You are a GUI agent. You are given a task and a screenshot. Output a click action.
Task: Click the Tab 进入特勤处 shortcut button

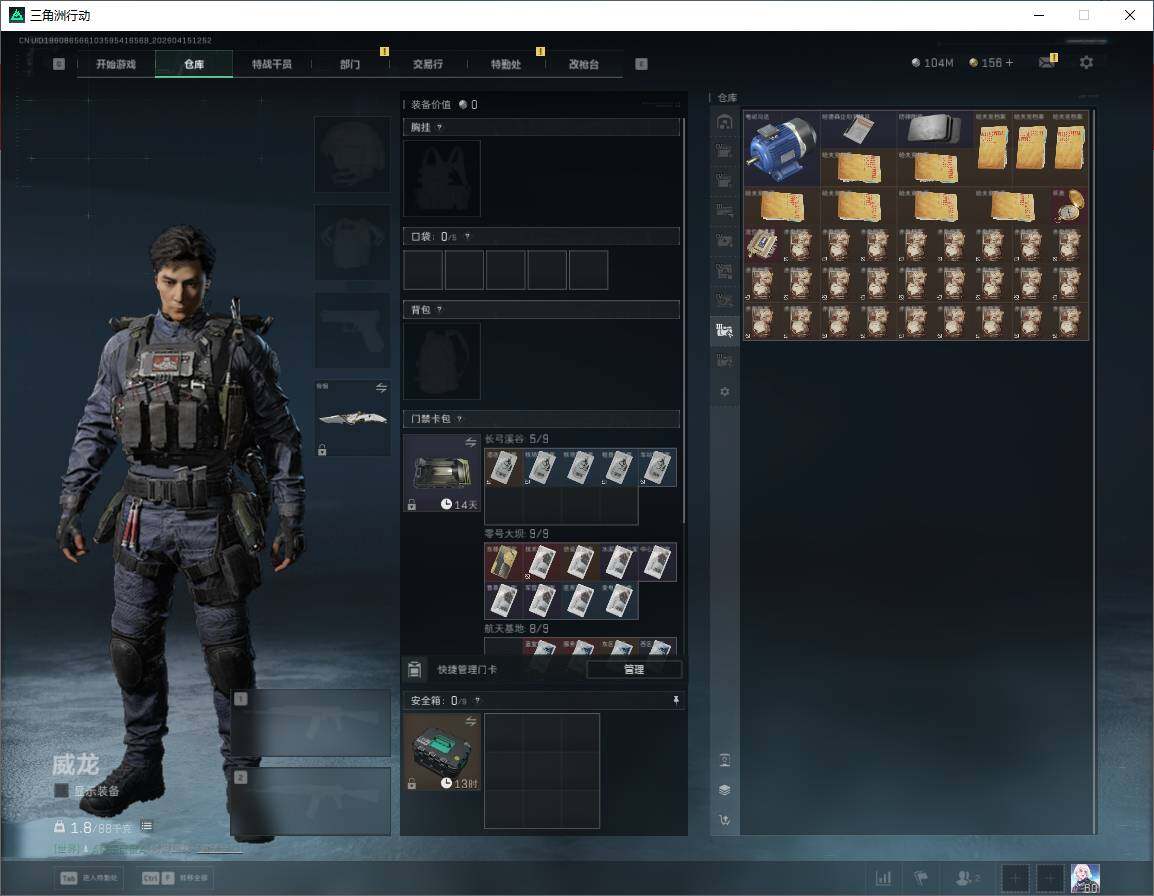(x=89, y=878)
